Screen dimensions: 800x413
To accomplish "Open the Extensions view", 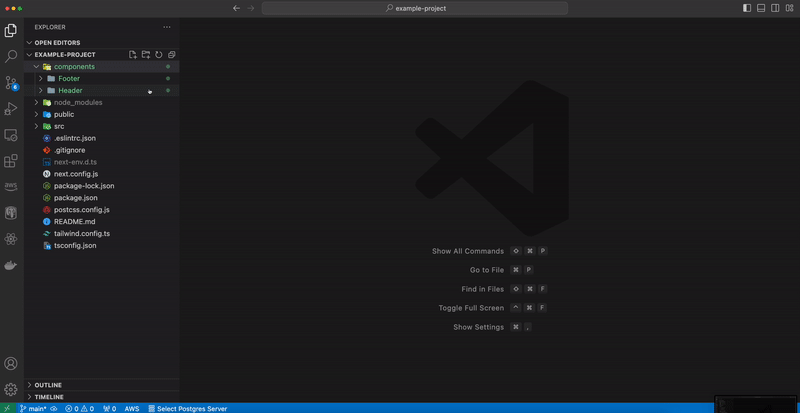I will (11, 161).
